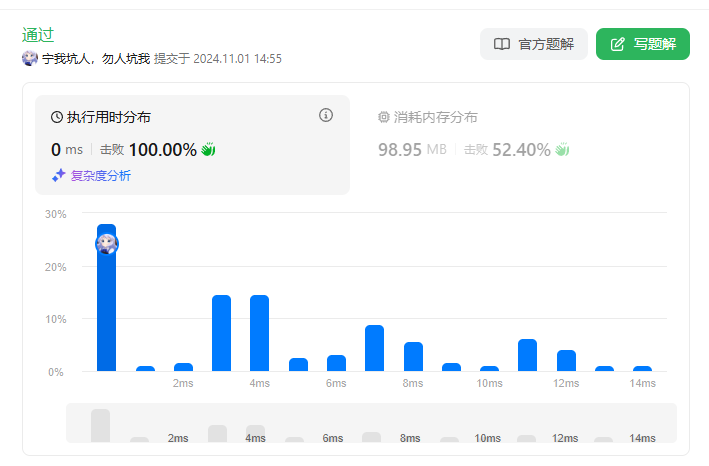Image resolution: width=709 pixels, height=466 pixels.
Task: Click the 12ms area of the bottom range slider
Action: click(565, 437)
